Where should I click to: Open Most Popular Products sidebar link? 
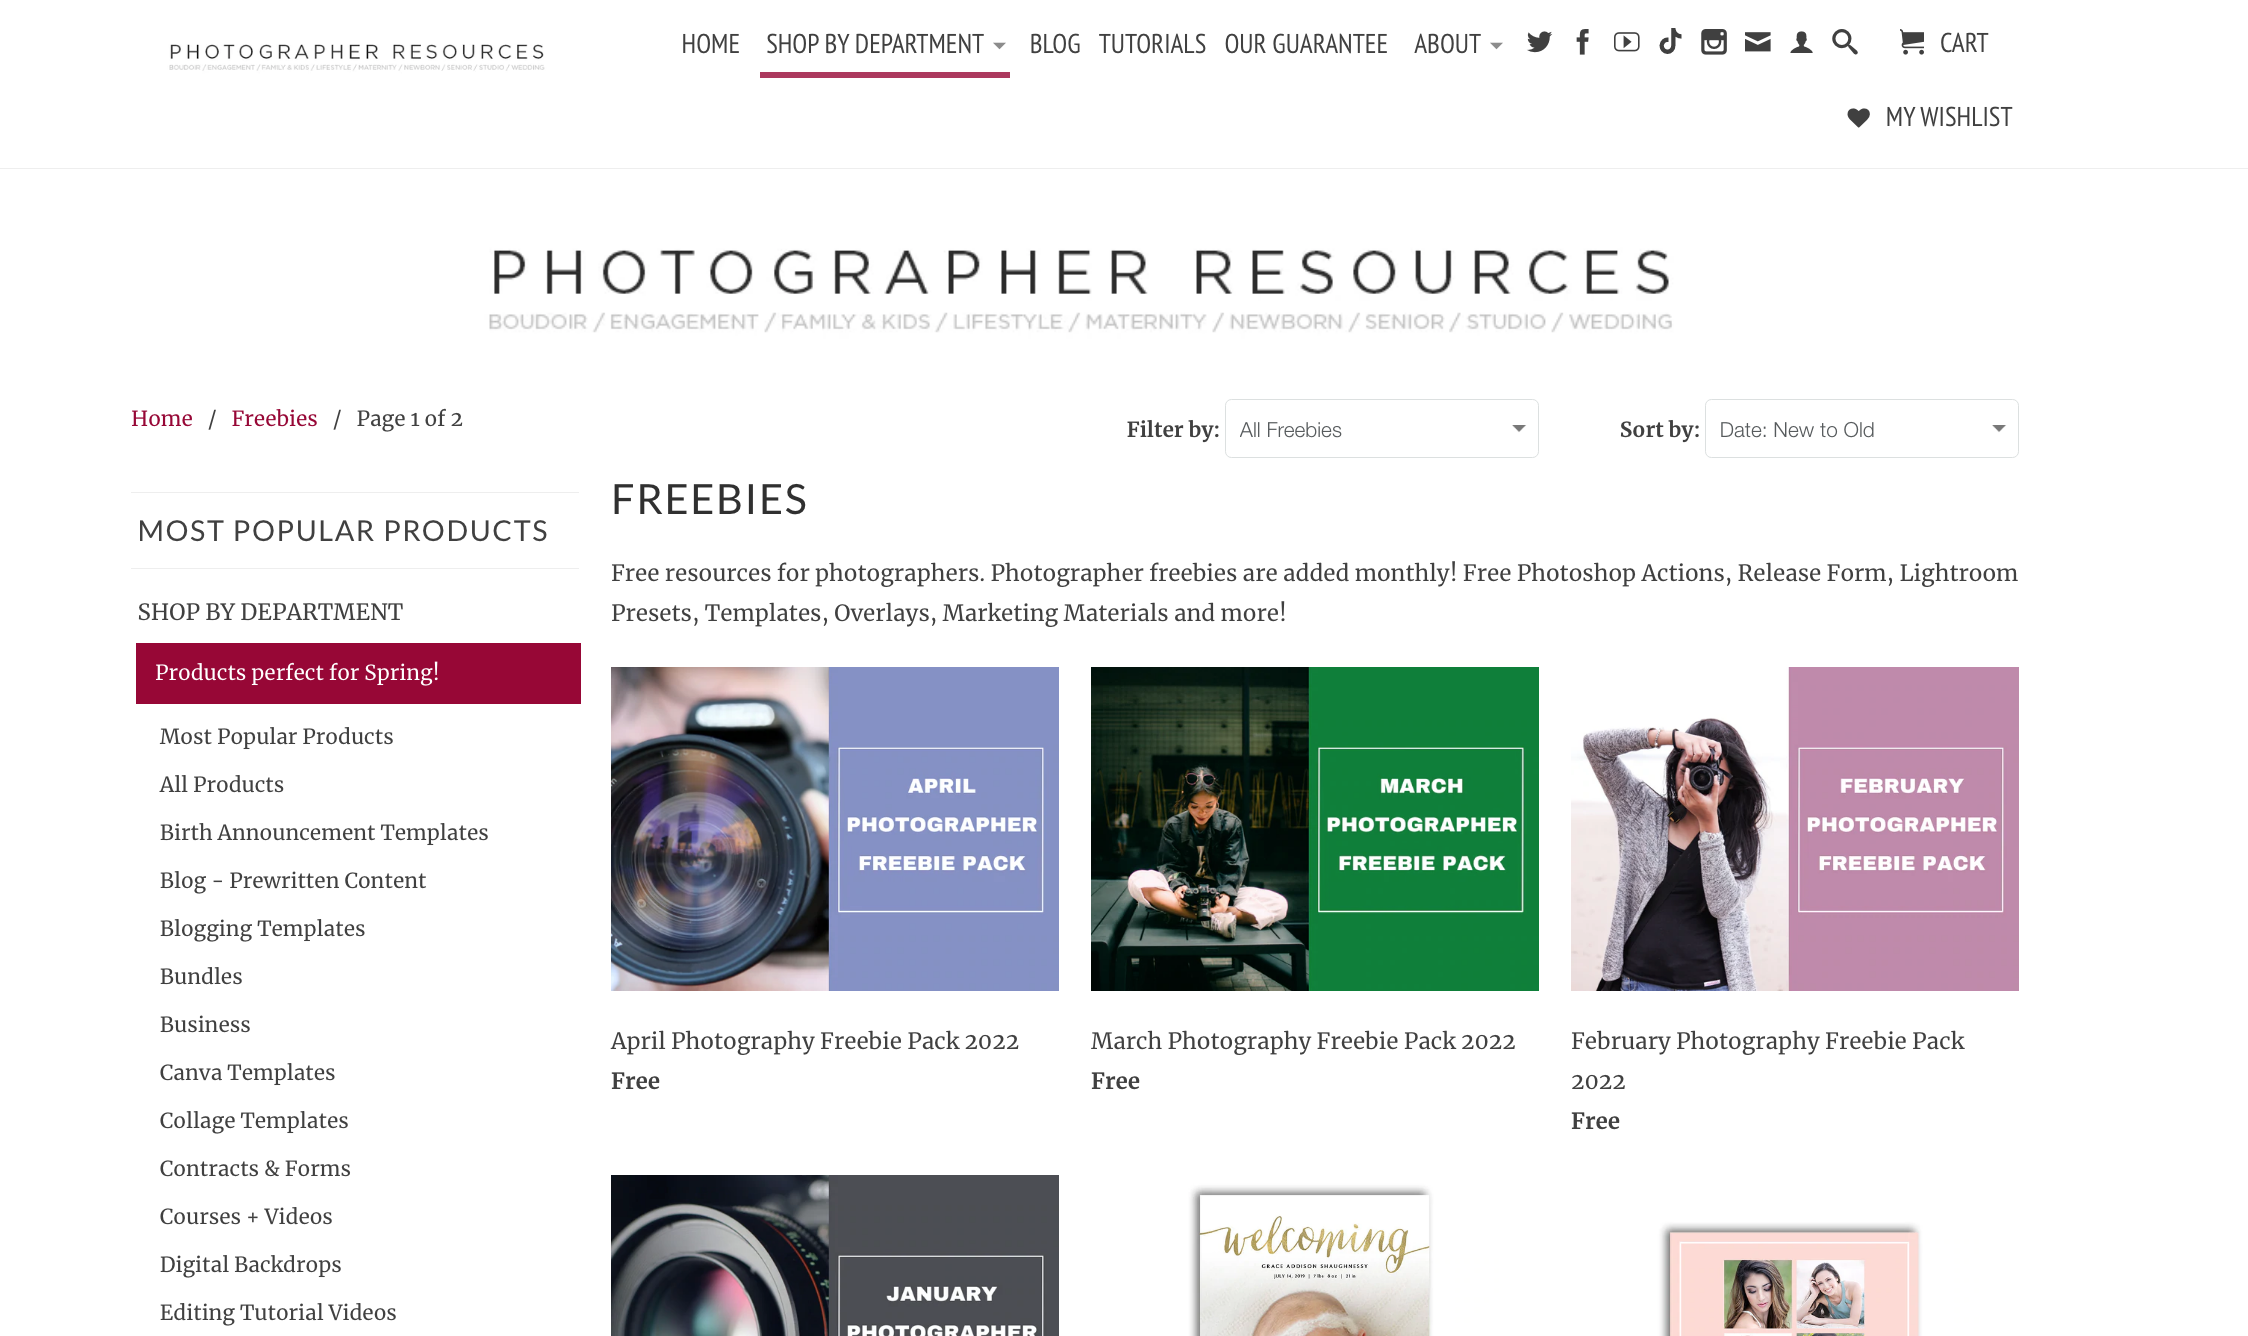tap(276, 736)
